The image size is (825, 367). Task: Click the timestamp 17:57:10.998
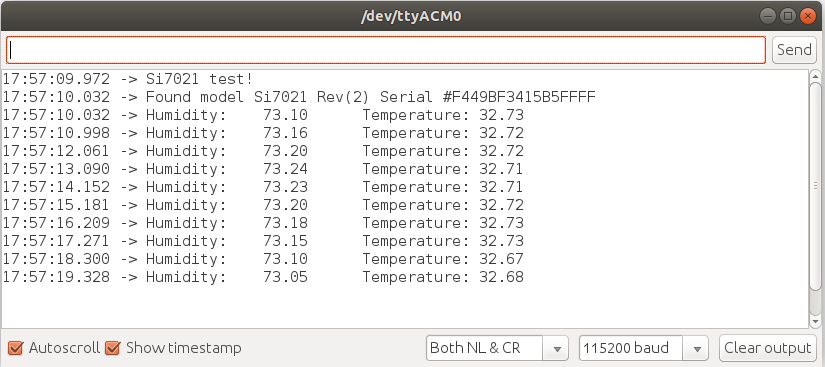[x=56, y=133]
